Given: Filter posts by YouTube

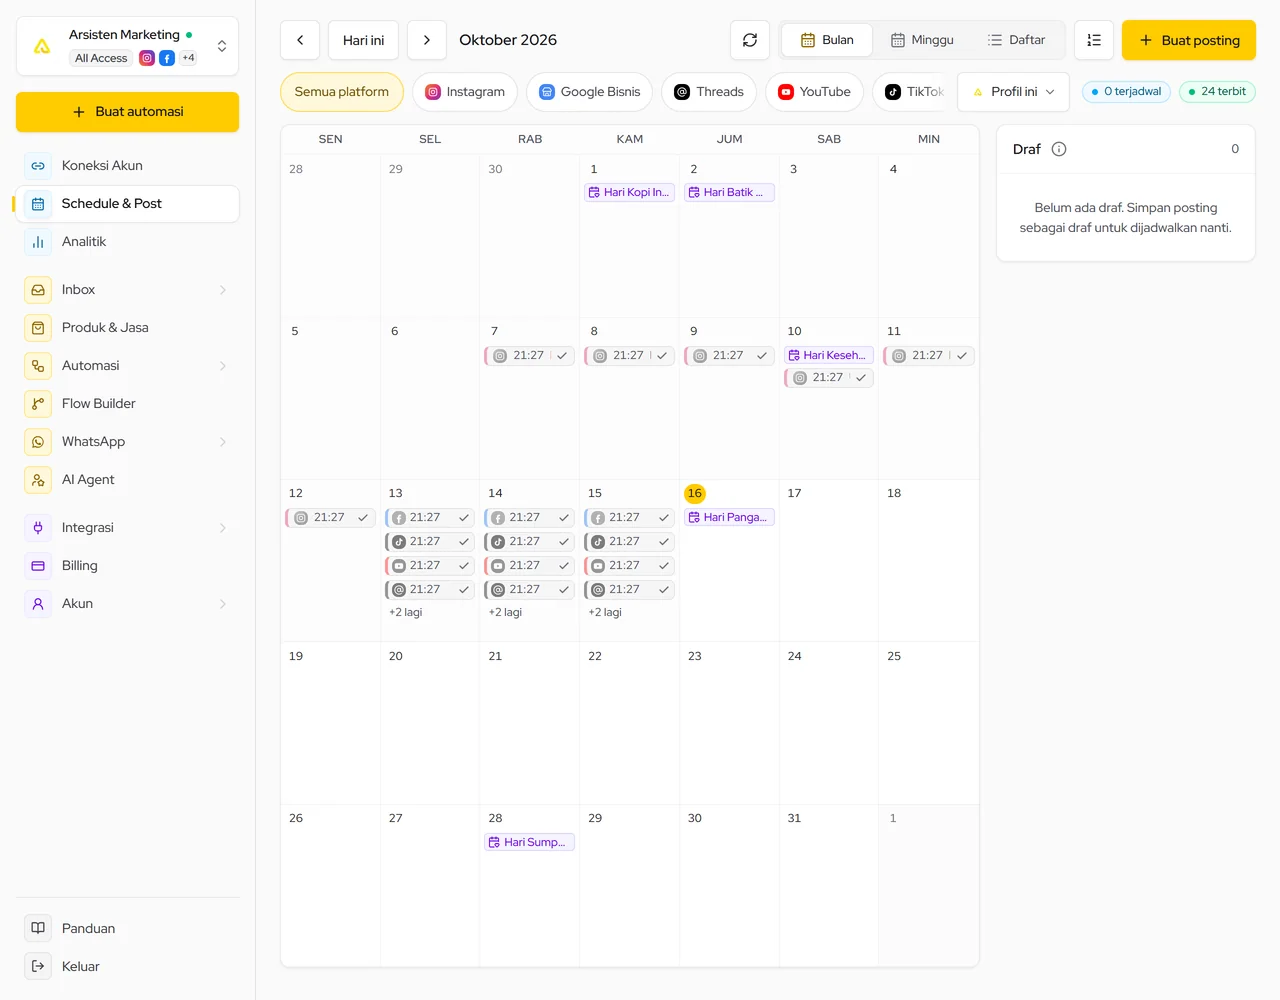Looking at the screenshot, I should [x=814, y=92].
